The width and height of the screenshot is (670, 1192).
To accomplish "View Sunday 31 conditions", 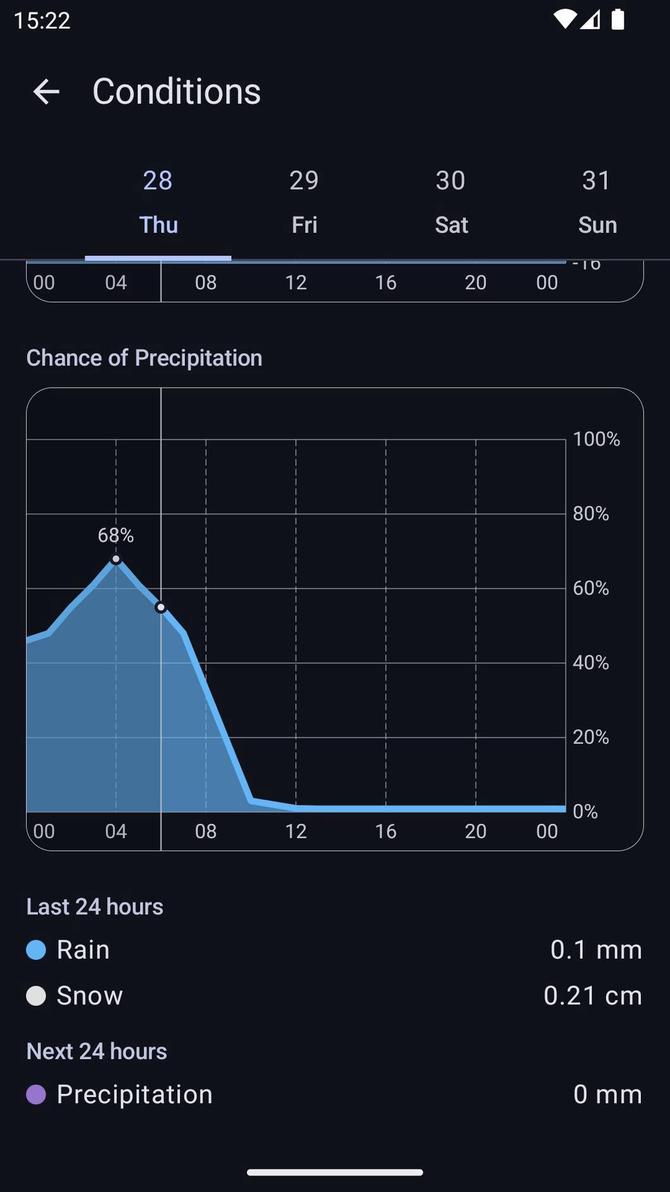I will 596,200.
